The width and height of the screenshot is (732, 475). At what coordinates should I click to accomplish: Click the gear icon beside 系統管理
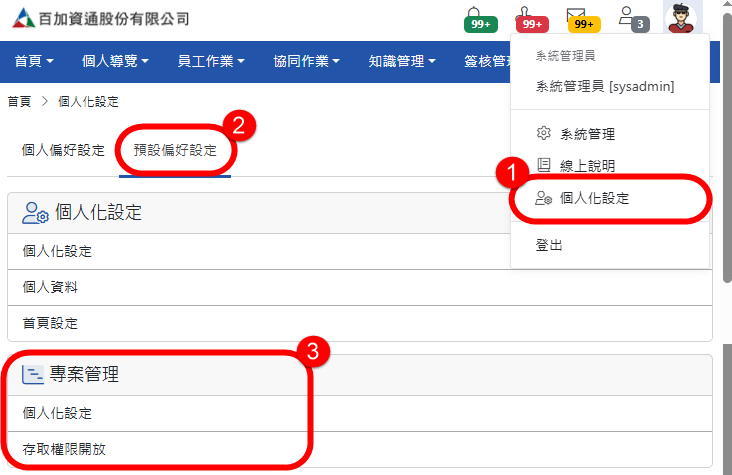(x=544, y=134)
